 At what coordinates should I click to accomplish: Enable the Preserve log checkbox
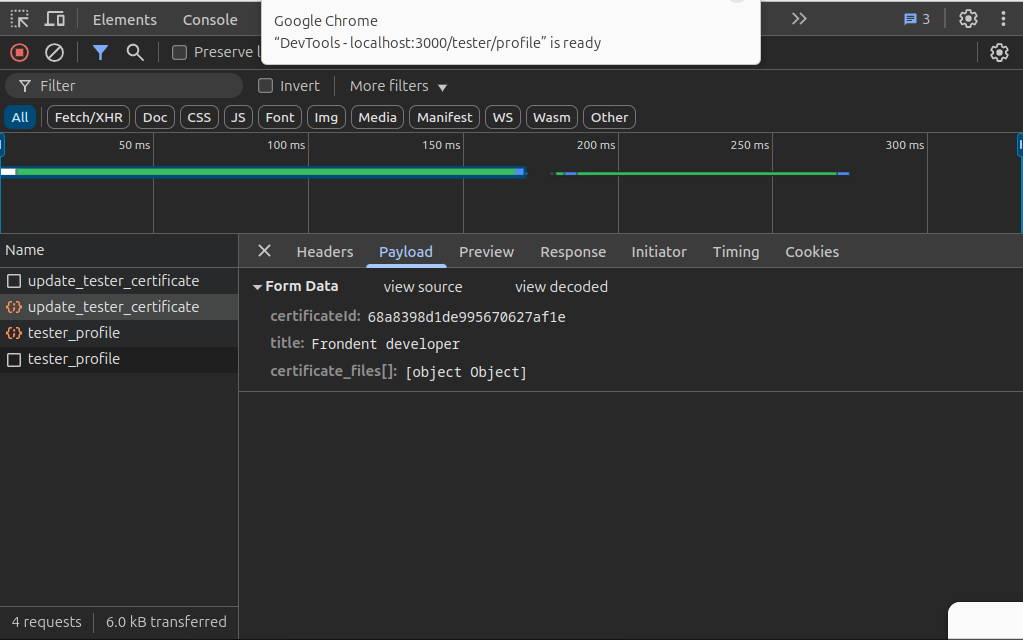180,52
